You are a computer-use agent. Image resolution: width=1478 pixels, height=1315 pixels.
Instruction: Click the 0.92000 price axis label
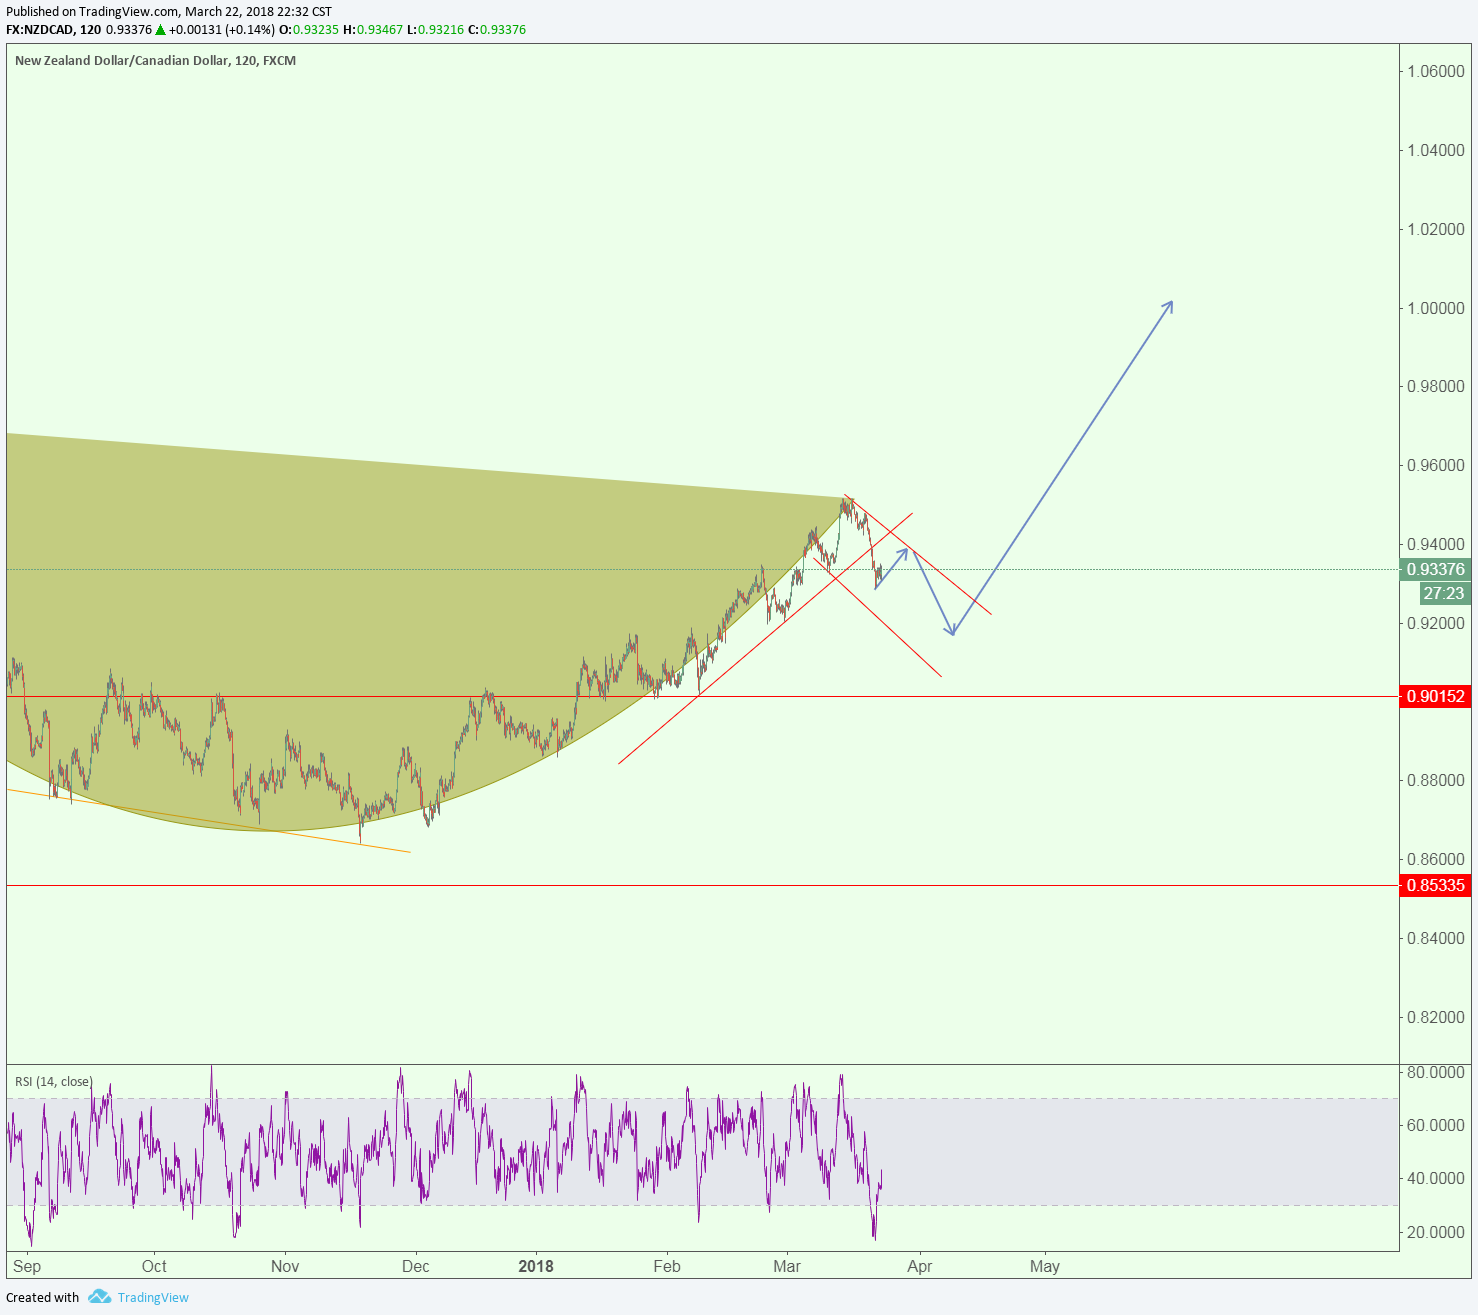(x=1436, y=623)
